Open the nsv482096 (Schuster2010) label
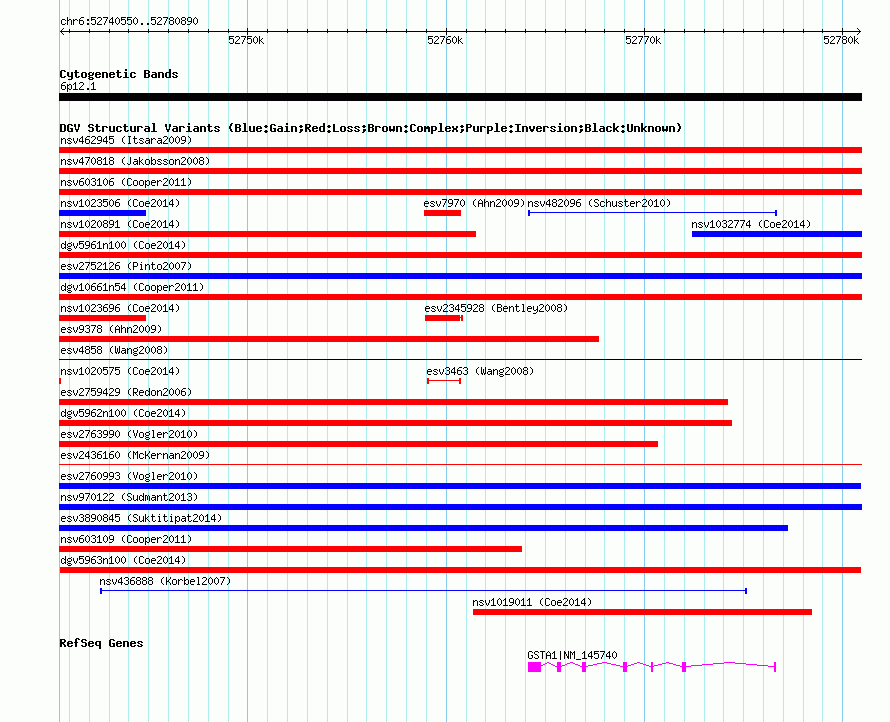Screen dimensions: 890x722 (x=599, y=203)
